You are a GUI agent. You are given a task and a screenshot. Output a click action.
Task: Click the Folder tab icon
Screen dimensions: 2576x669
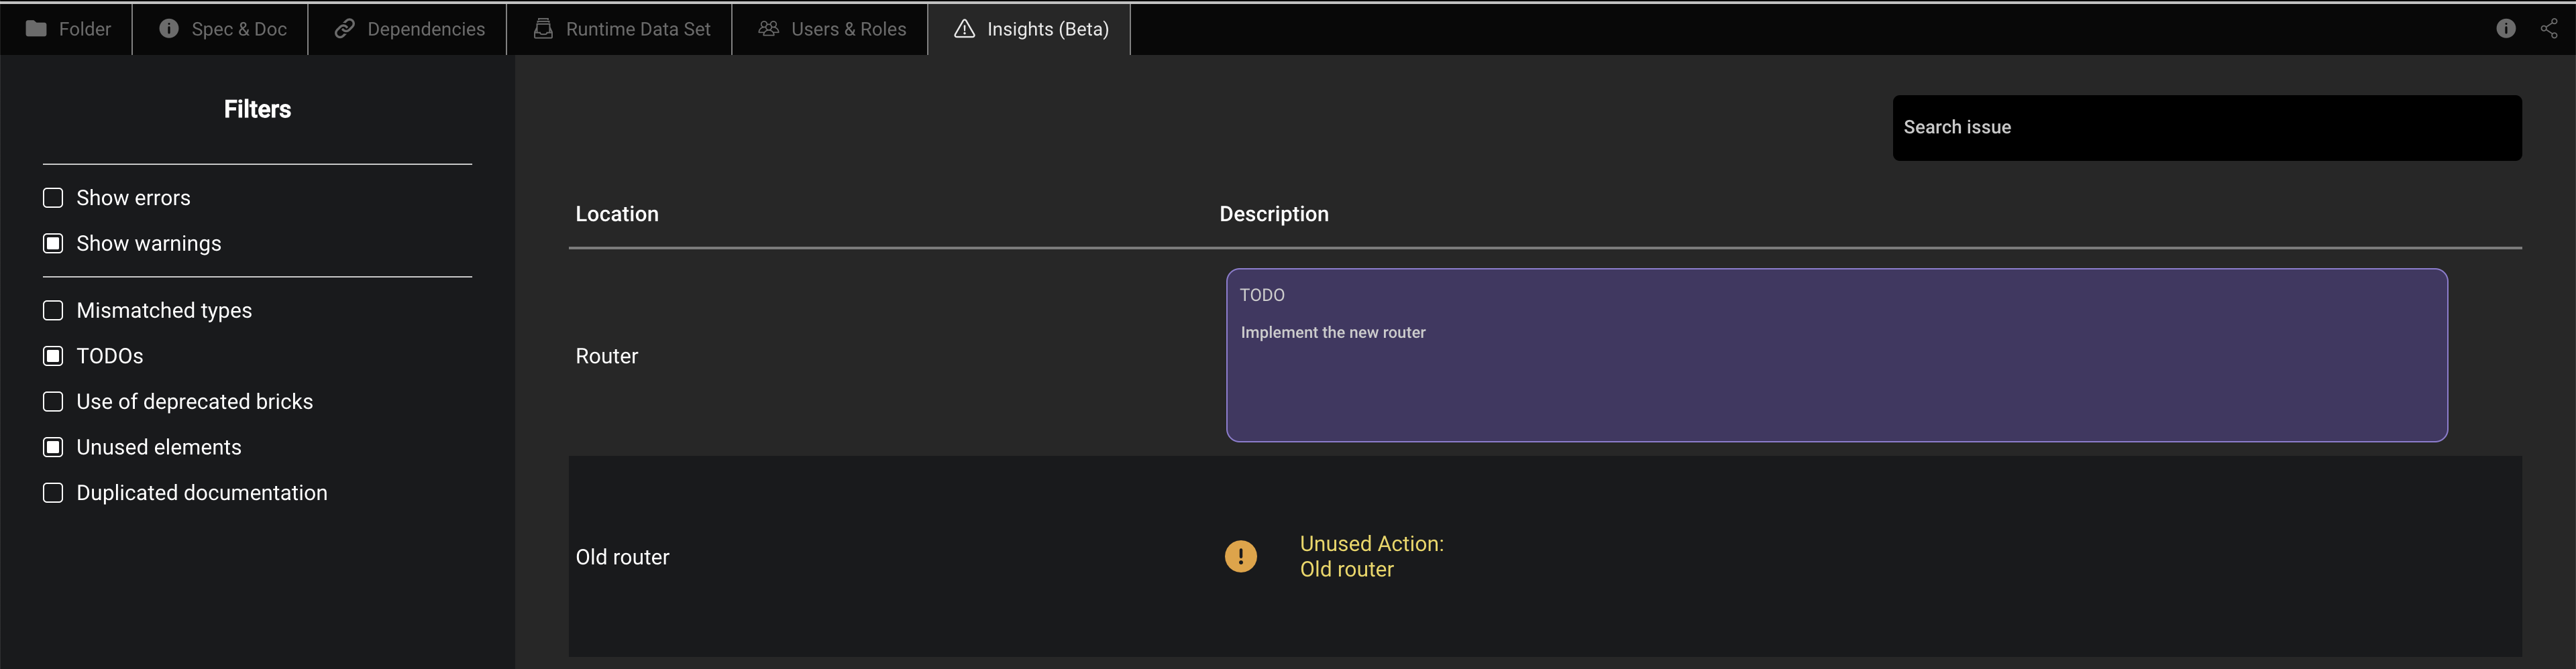(x=36, y=29)
